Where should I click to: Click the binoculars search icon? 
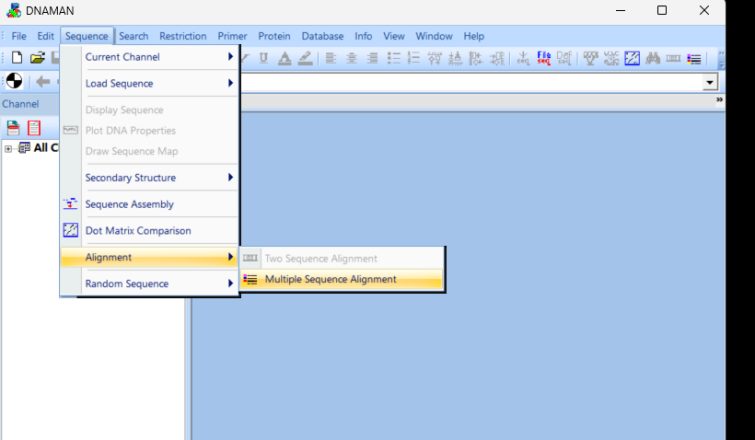click(652, 58)
